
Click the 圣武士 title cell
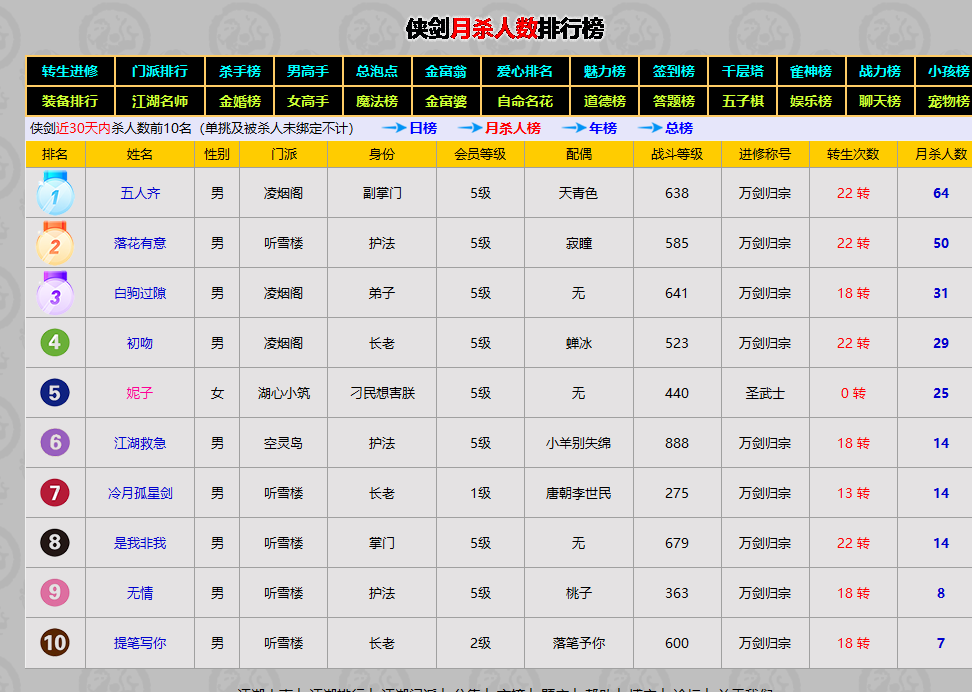pyautogui.click(x=765, y=393)
